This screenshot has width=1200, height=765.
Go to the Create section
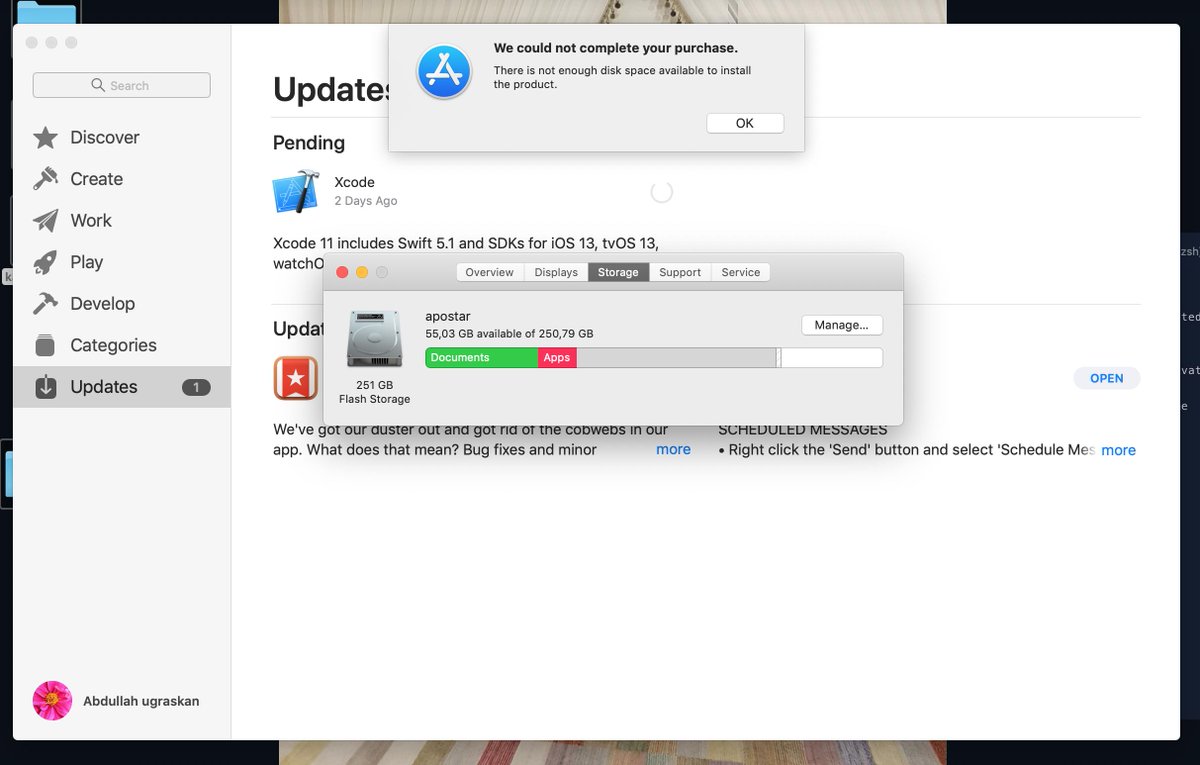(97, 179)
